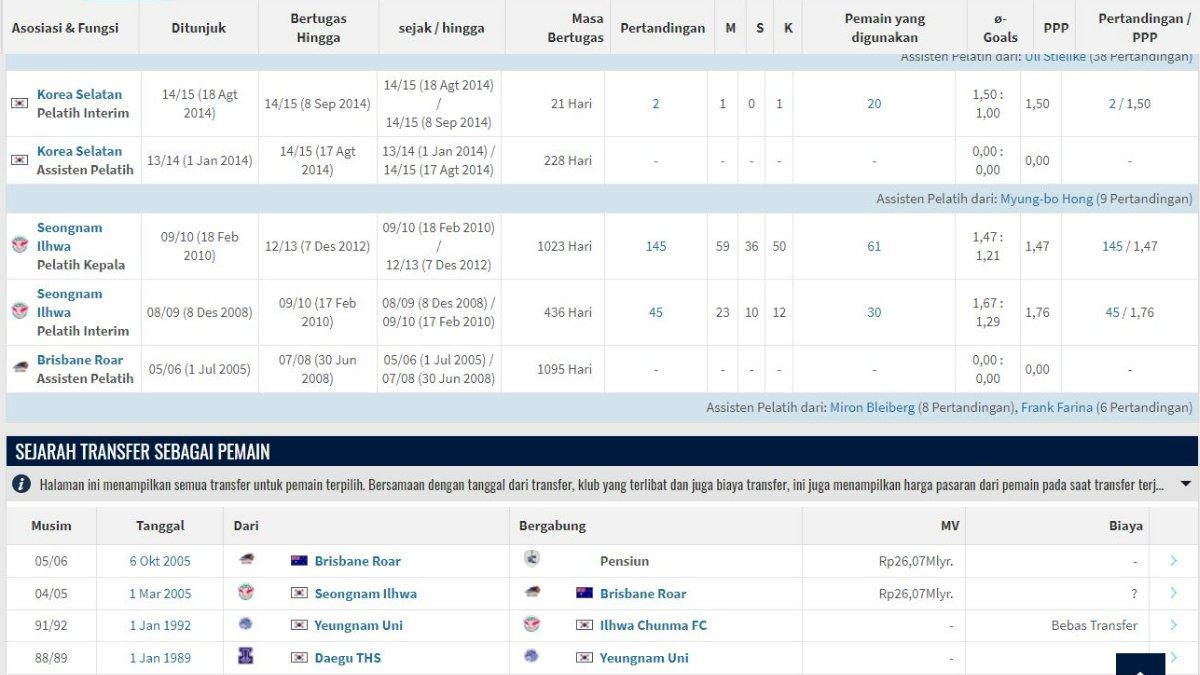View the 61 players used link
The width and height of the screenshot is (1200, 675).
click(874, 246)
